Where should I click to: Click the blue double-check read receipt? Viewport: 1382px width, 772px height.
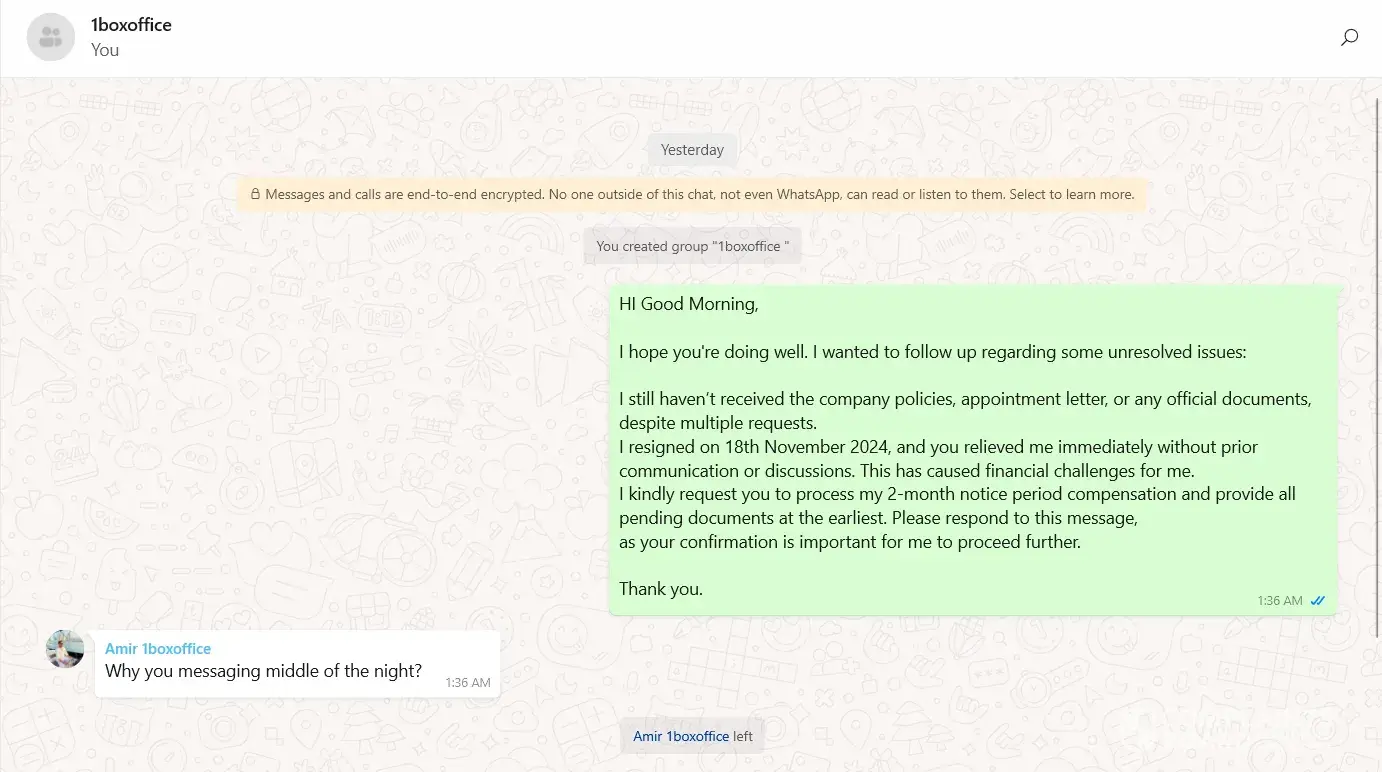tap(1318, 601)
